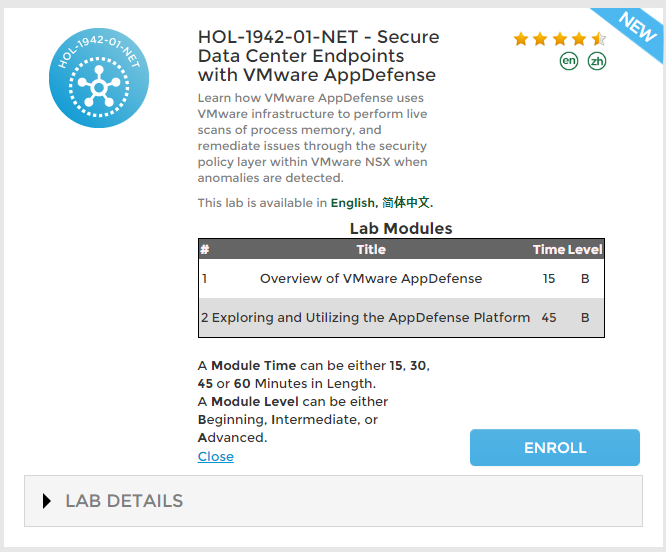Image resolution: width=666 pixels, height=552 pixels.
Task: Click 'Exploring and Utilizing the AppDefense Platform' row
Action: [x=401, y=318]
